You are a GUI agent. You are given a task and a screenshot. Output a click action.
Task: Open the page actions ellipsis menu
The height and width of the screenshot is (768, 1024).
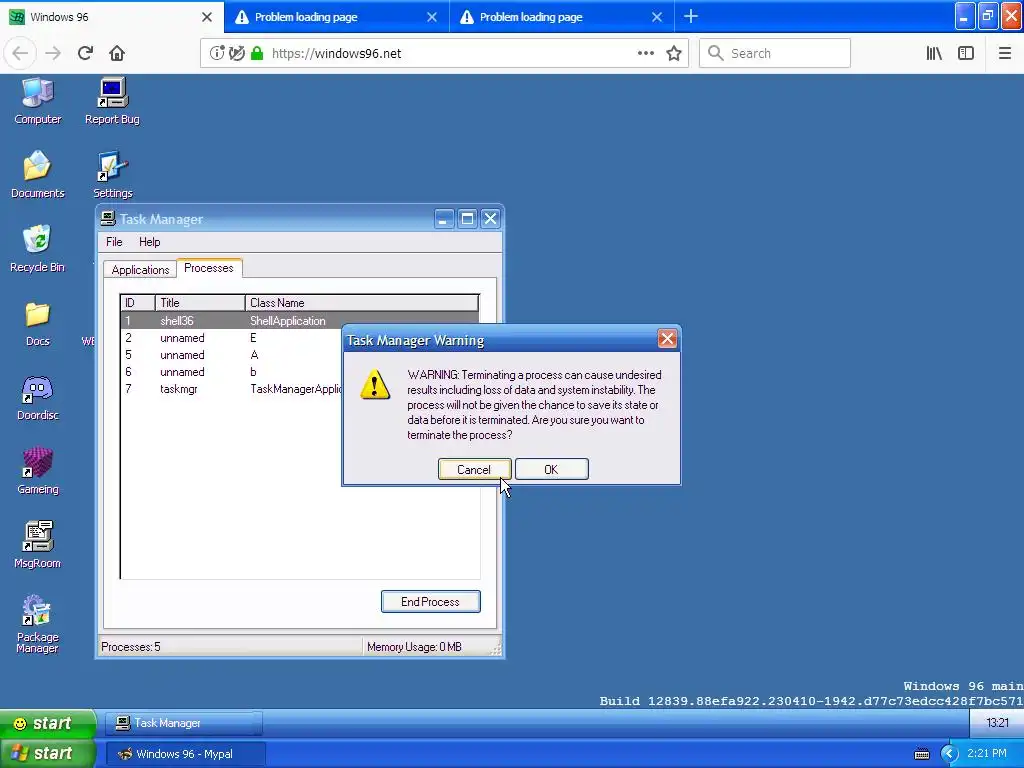point(646,53)
